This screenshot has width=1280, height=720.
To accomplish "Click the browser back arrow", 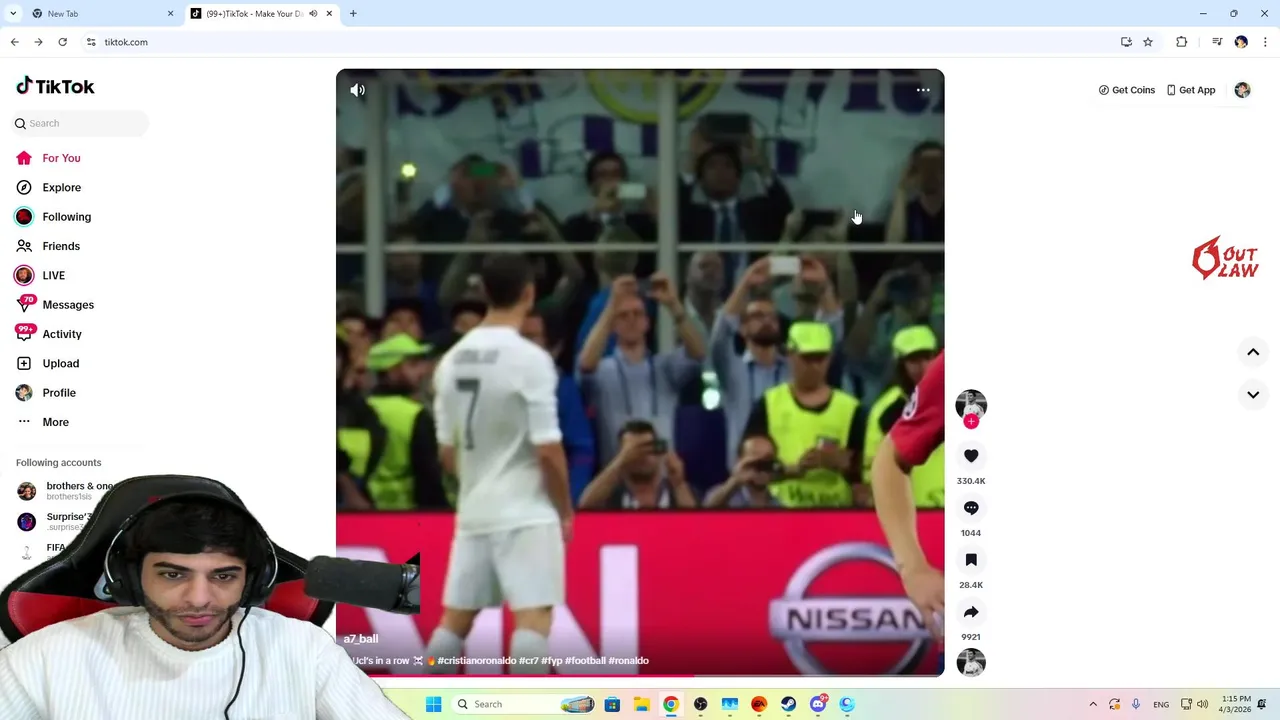I will click(x=15, y=42).
